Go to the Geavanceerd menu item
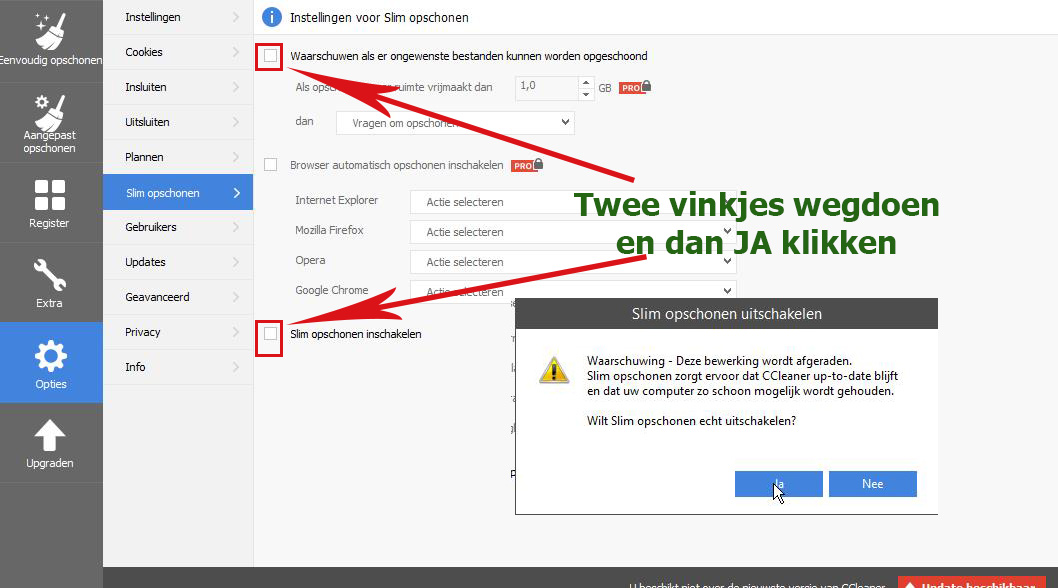 [x=177, y=297]
